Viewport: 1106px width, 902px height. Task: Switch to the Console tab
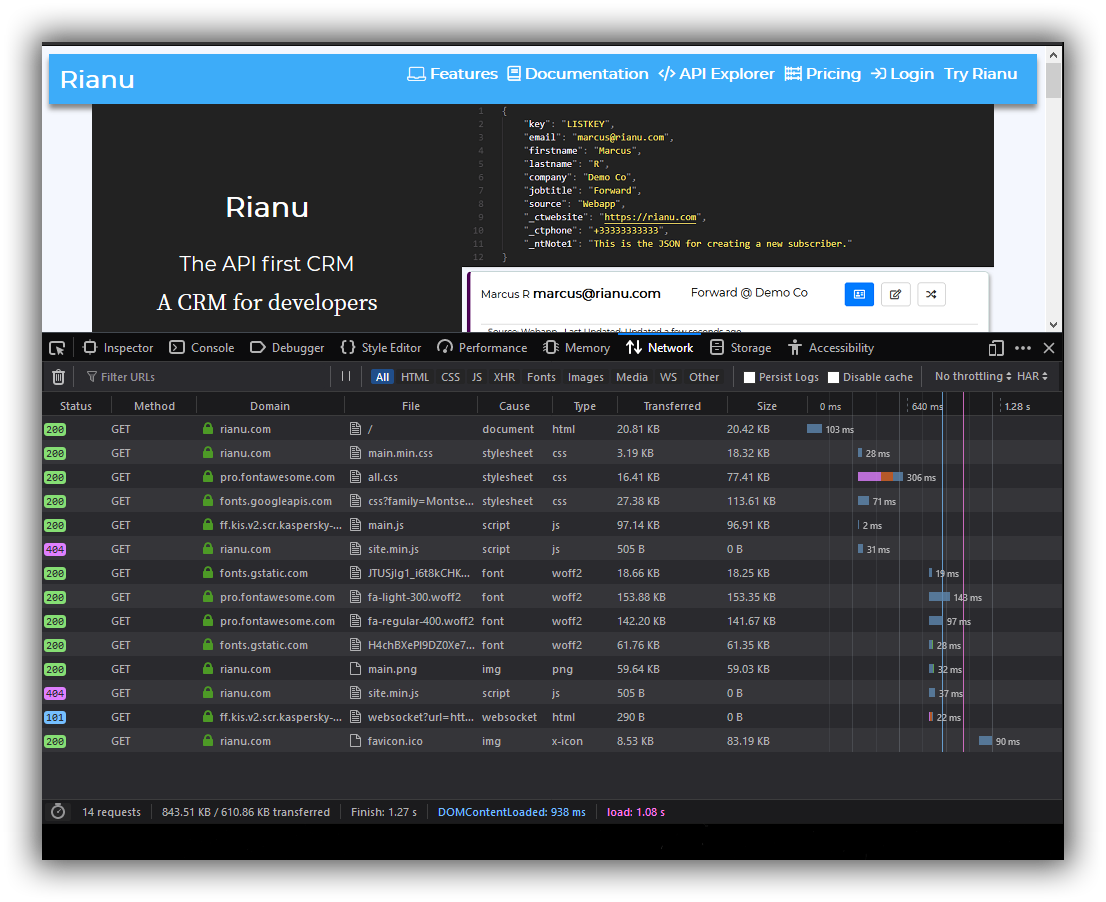[x=202, y=348]
